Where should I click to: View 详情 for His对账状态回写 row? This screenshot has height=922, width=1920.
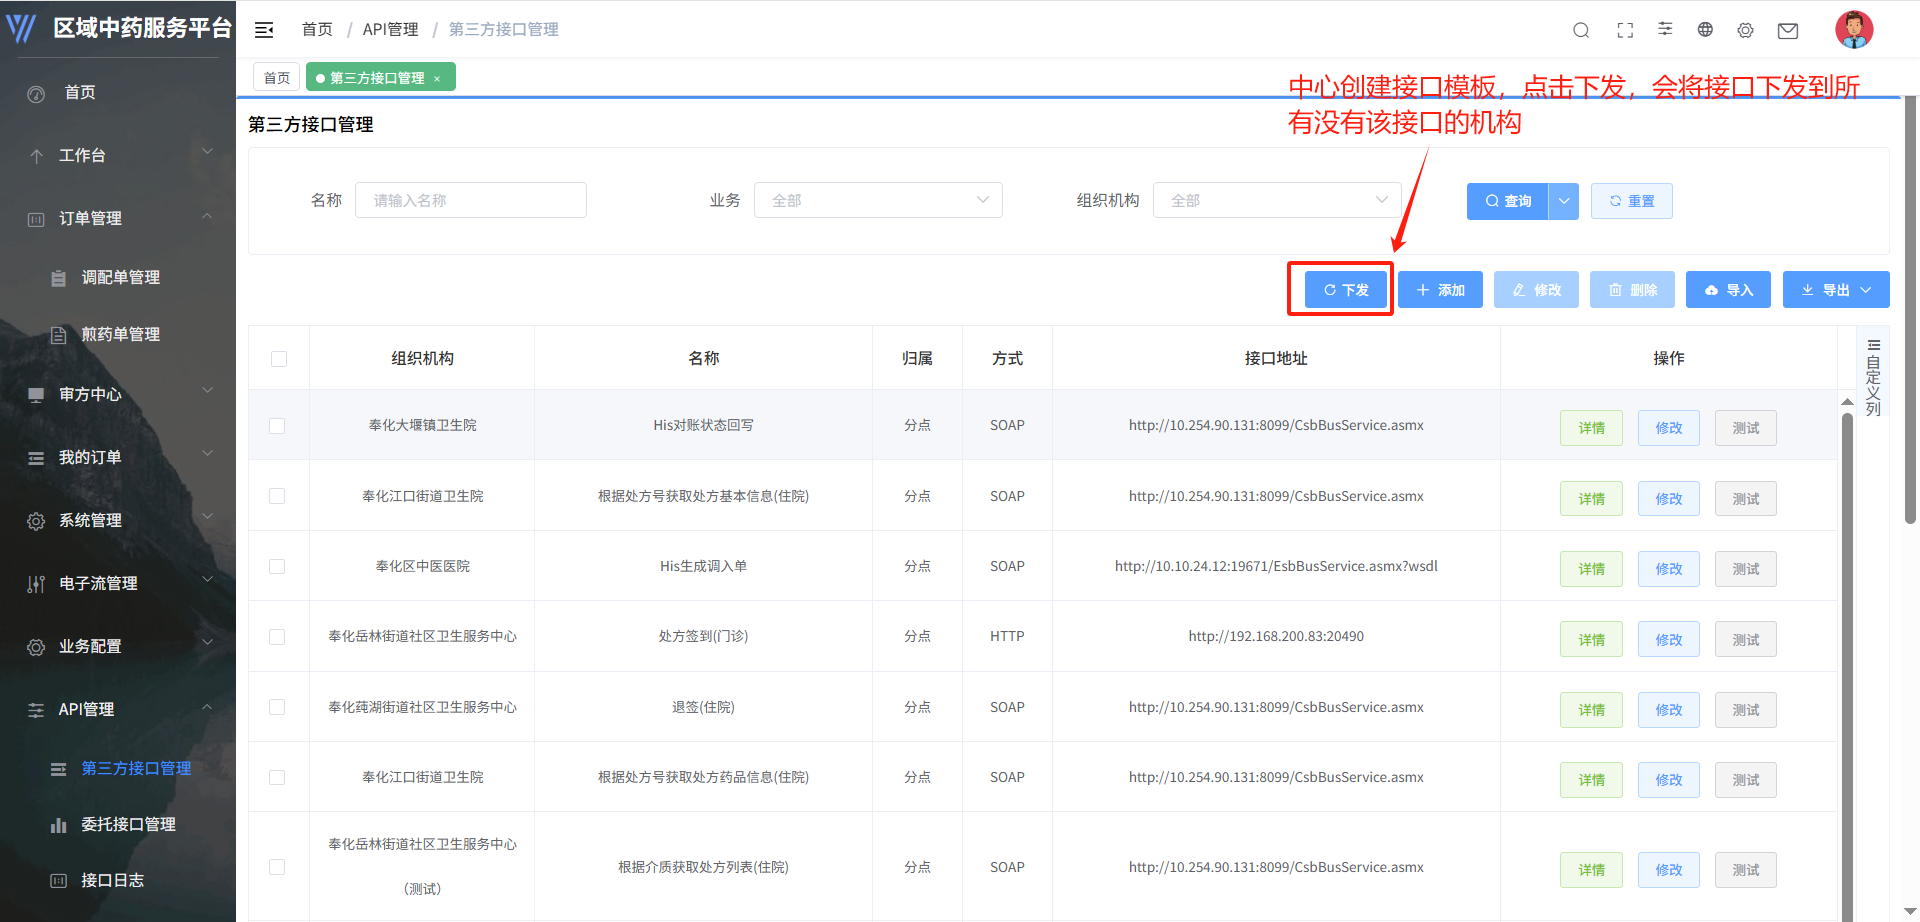pos(1591,428)
